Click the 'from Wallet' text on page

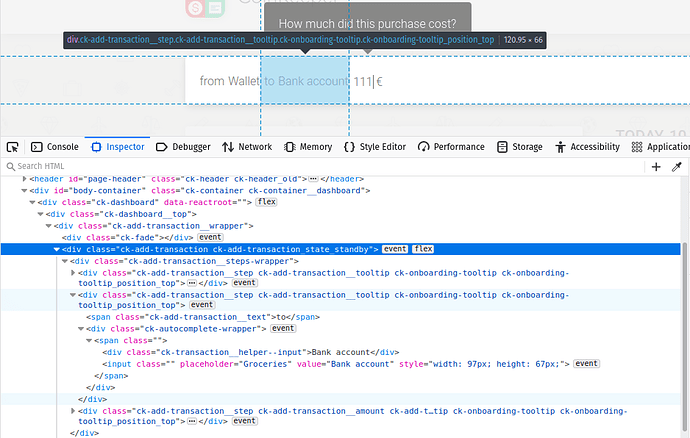(x=229, y=81)
